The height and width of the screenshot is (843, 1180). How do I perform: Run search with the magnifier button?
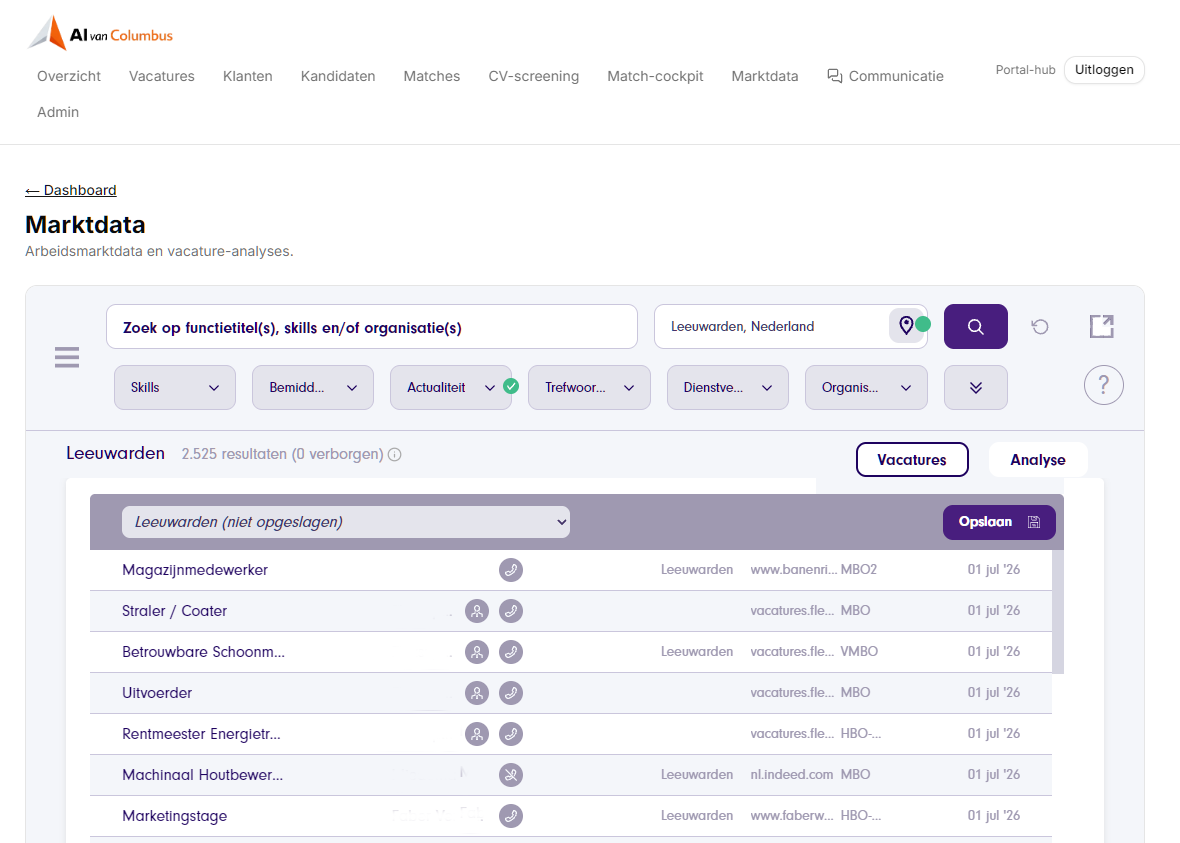[x=975, y=327]
